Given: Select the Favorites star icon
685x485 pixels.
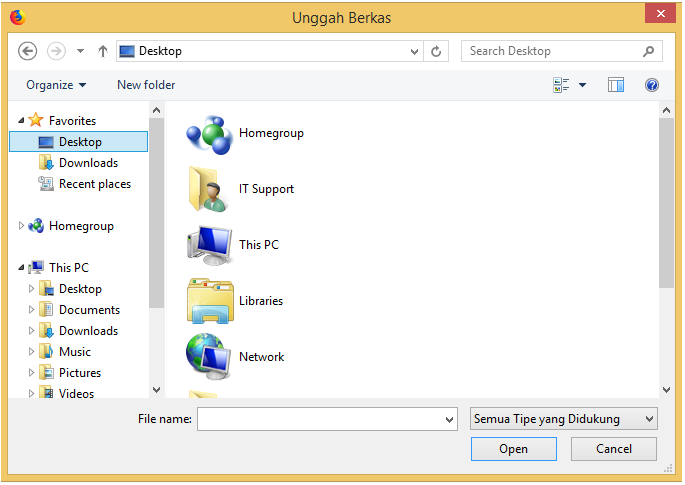Looking at the screenshot, I should (36, 120).
